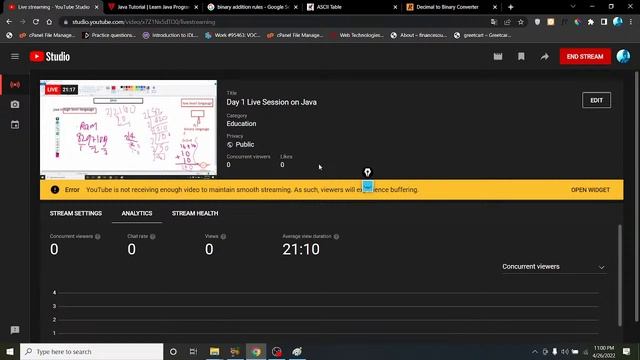Show hidden system tray icons chevron
This screenshot has height=360, width=640.
535,351
